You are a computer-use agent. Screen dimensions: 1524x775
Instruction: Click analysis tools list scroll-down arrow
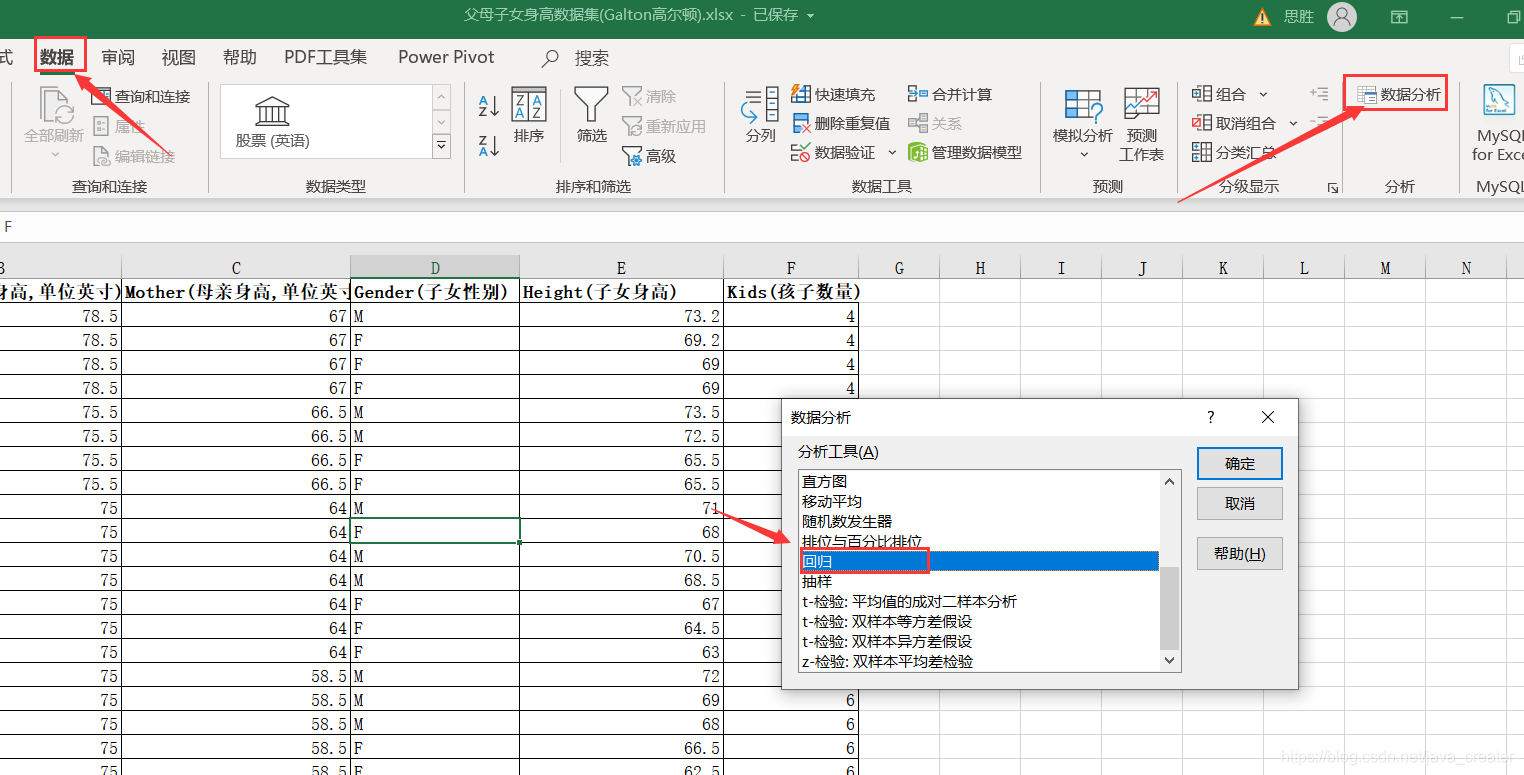coord(1170,660)
